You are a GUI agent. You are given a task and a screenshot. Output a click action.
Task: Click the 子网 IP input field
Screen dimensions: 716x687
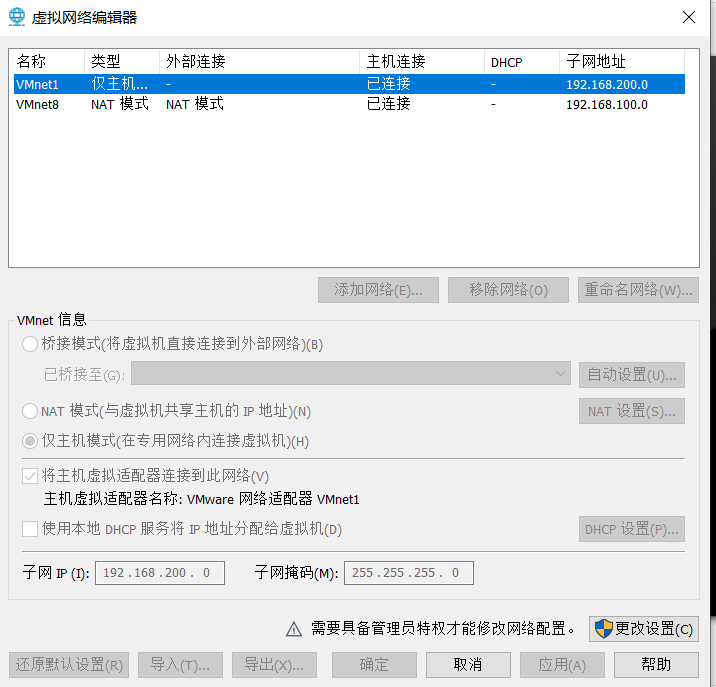pyautogui.click(x=160, y=573)
